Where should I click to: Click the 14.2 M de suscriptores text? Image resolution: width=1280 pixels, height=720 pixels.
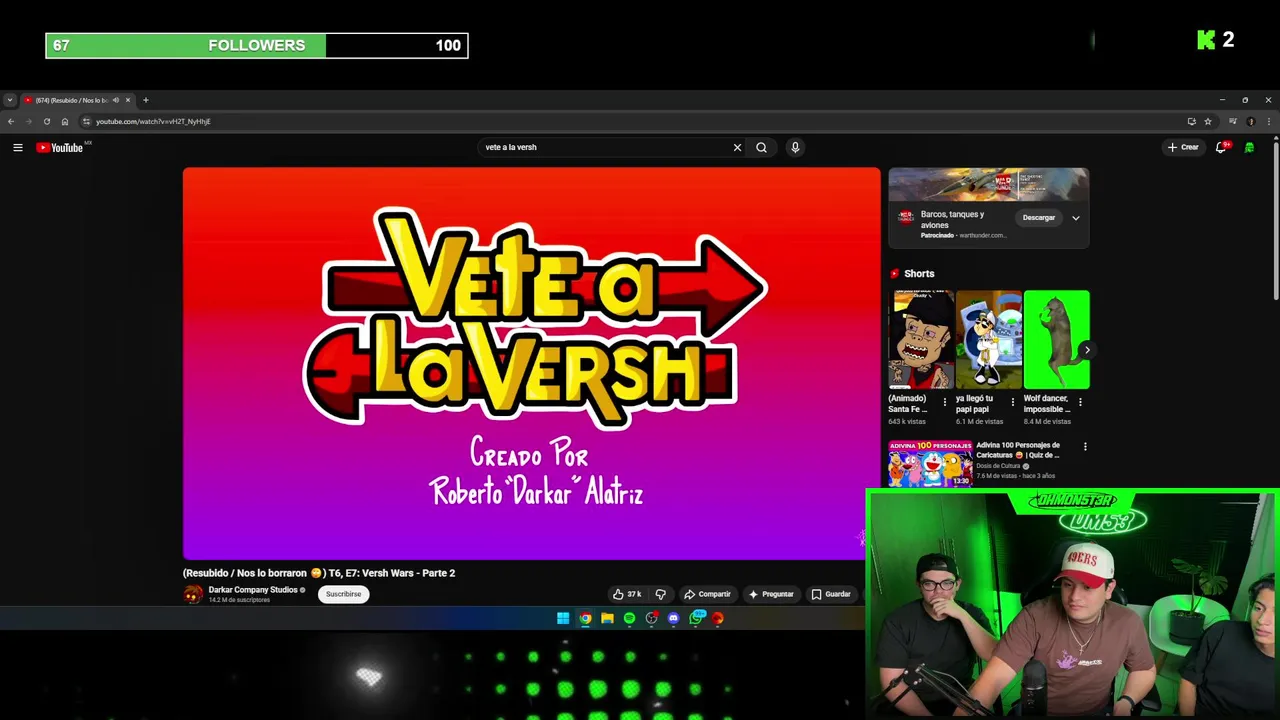point(239,600)
